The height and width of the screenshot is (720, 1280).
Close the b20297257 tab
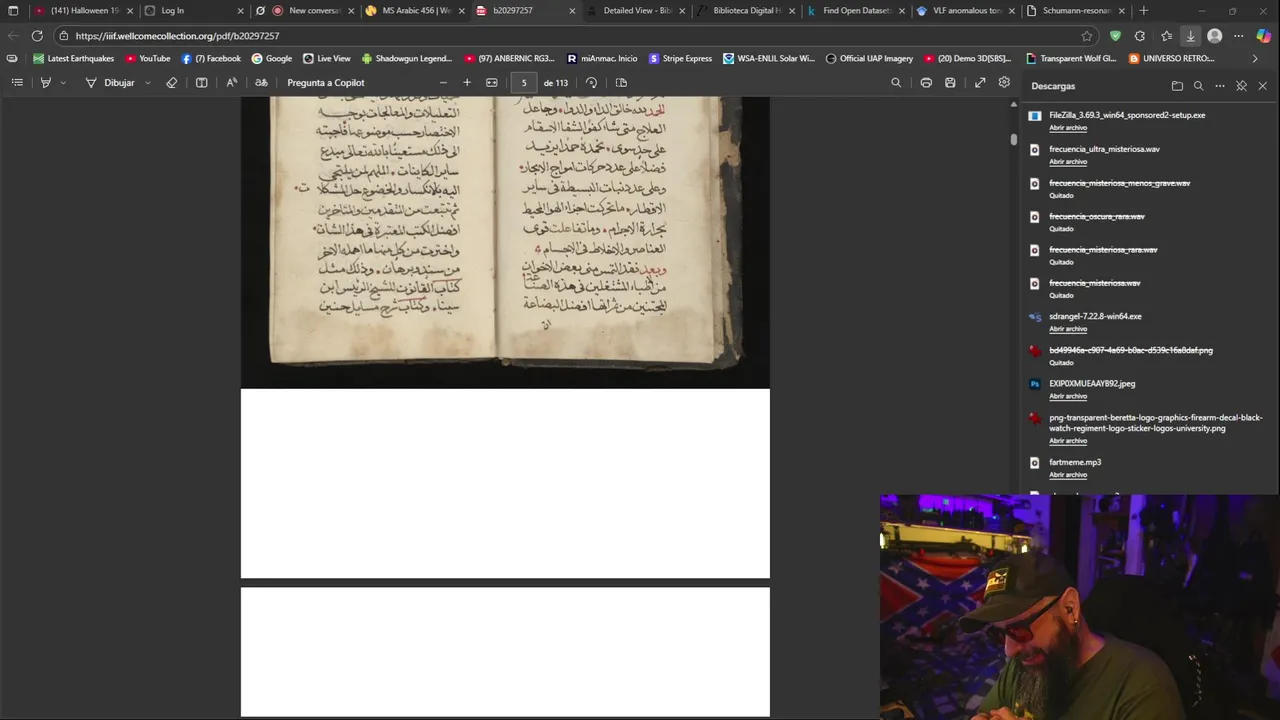pos(572,11)
